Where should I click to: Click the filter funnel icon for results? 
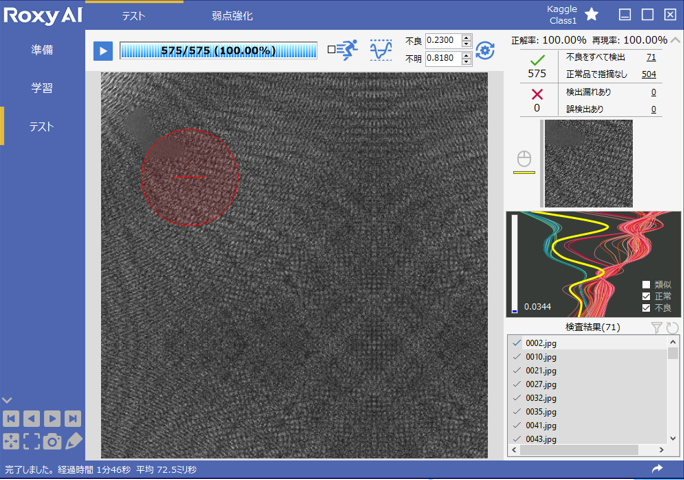(657, 327)
